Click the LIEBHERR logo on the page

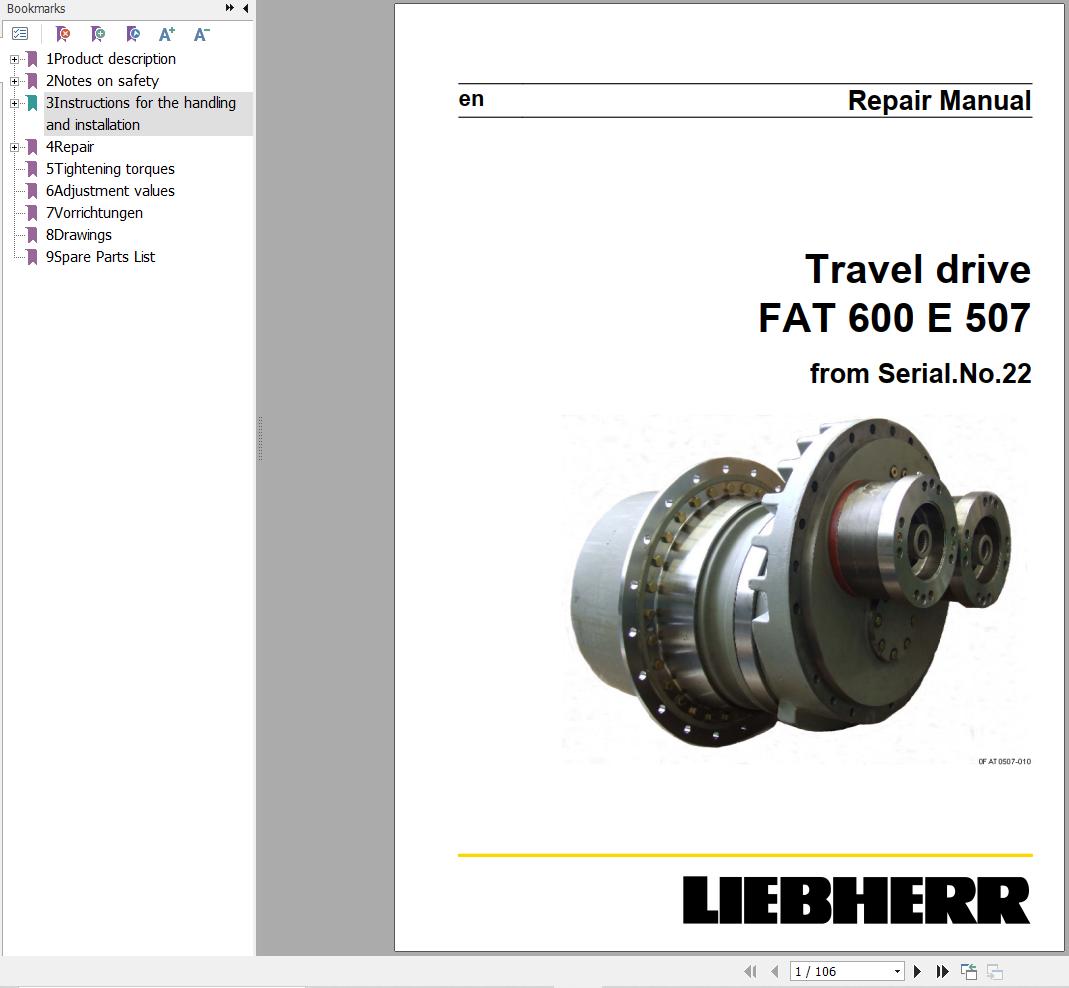(x=856, y=900)
